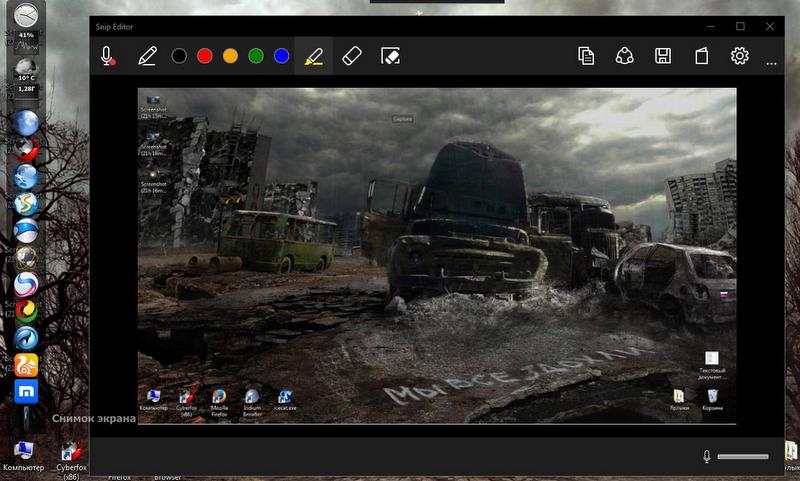Launch the golden S globe browser in dock
This screenshot has height=481, width=800.
coord(26,204)
